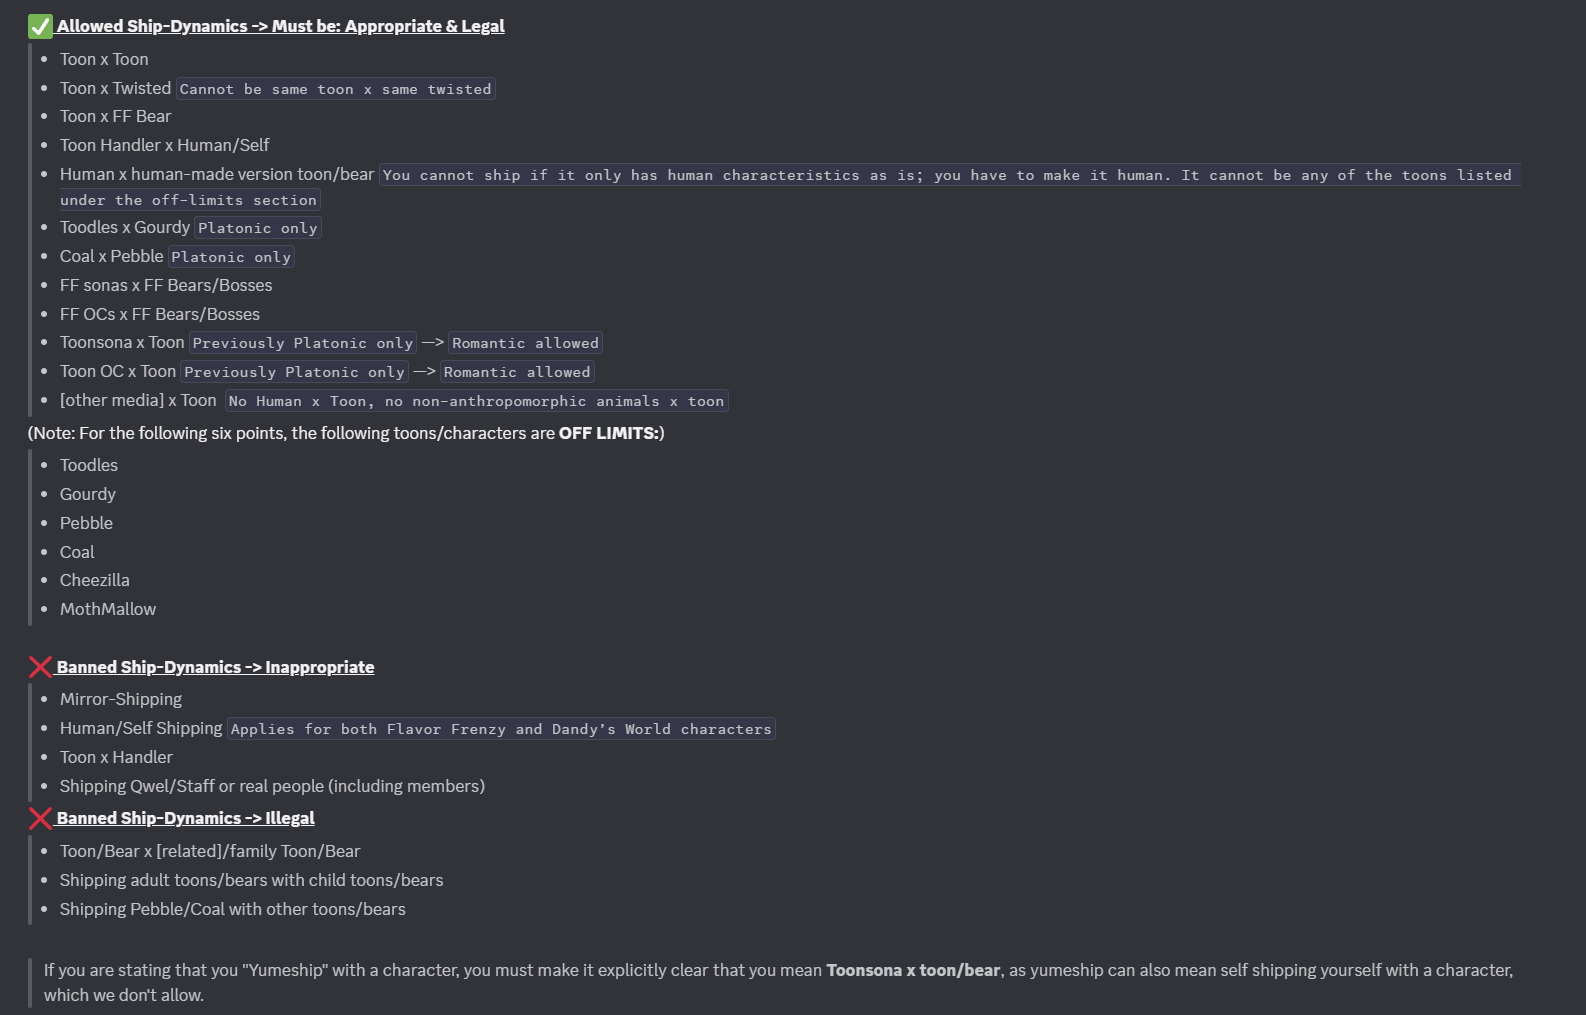Click bold 'Toonsona x toon/bear' text in note

pos(913,970)
